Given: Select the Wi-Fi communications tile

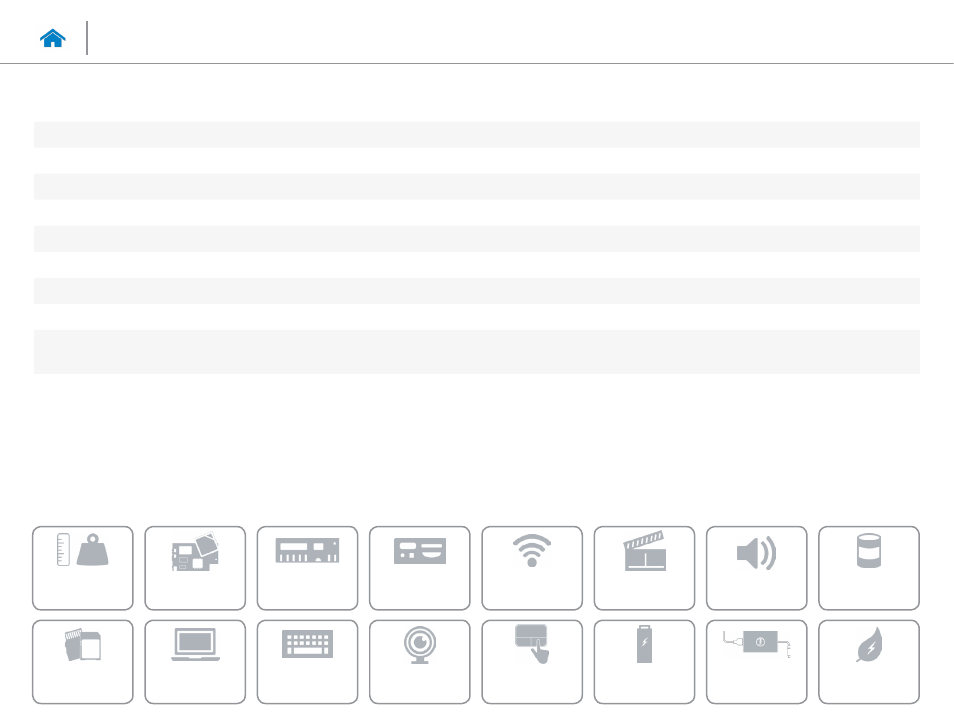Looking at the screenshot, I should click(x=532, y=568).
